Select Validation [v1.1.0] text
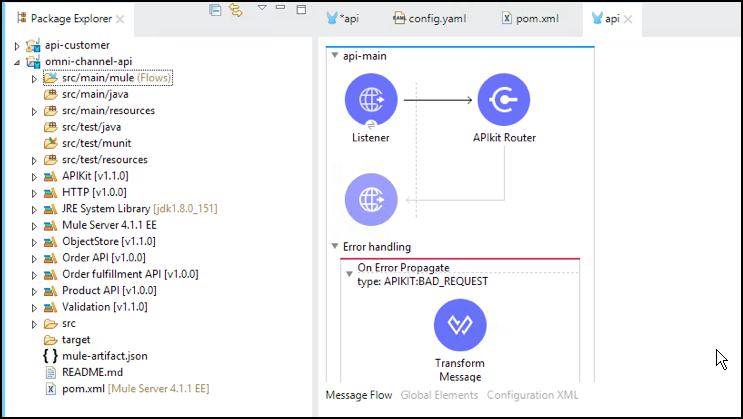 click(x=105, y=307)
